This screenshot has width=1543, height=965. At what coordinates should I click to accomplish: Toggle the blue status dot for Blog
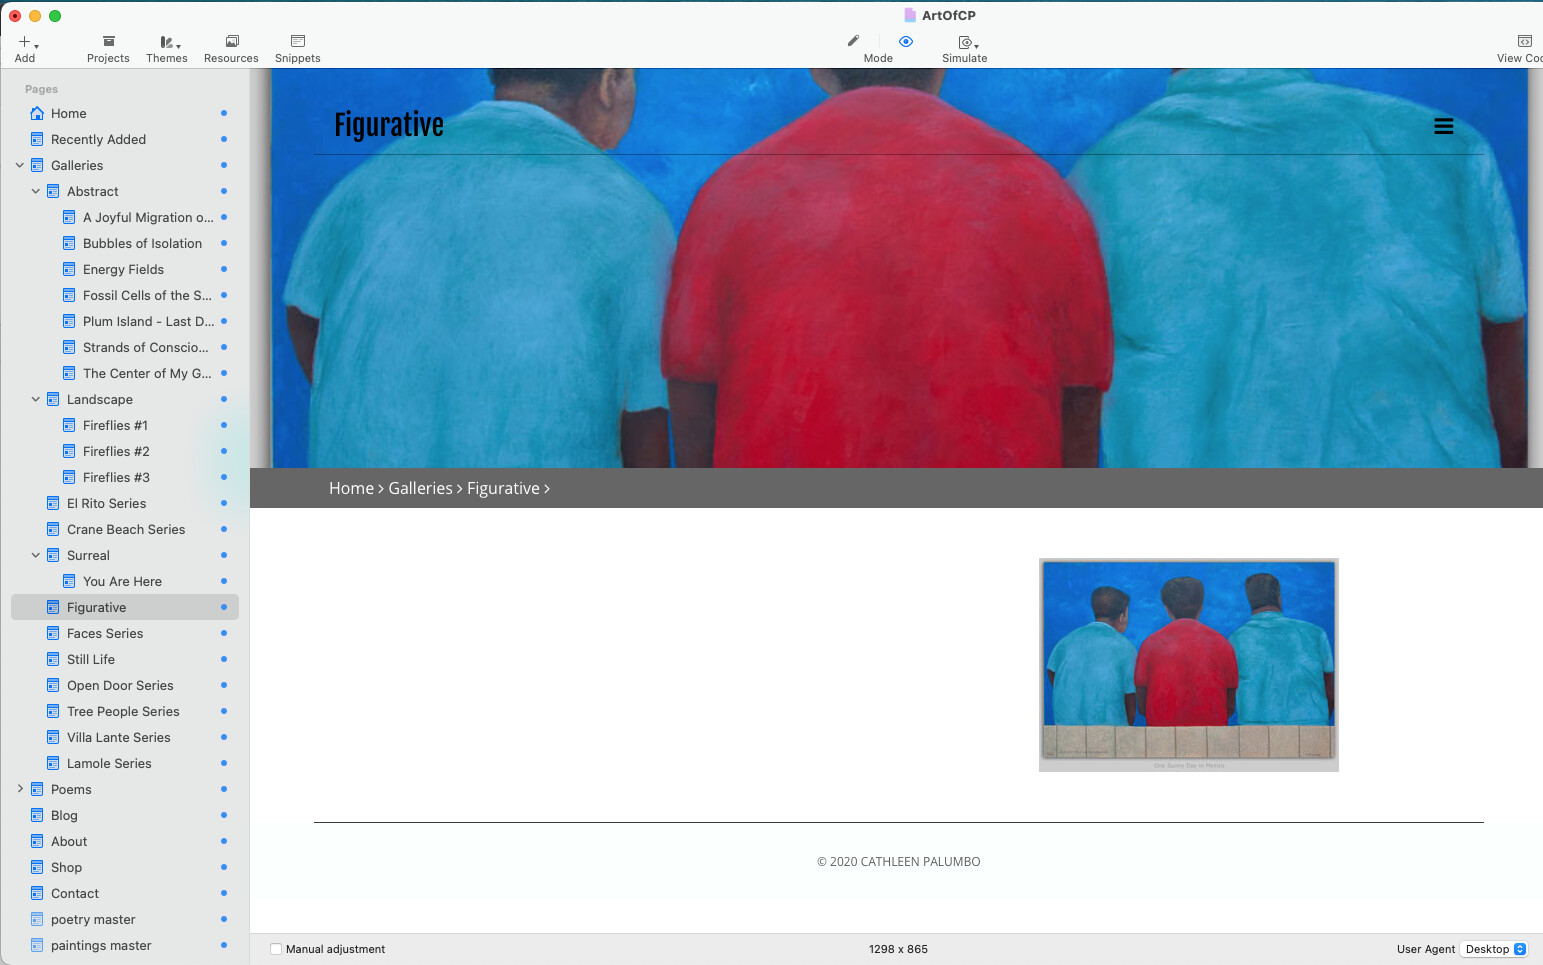click(x=224, y=815)
